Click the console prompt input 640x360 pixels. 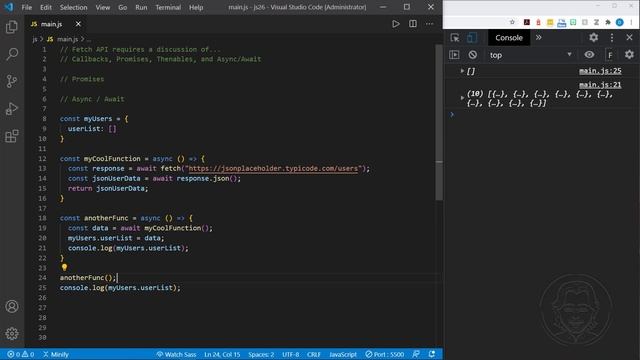coord(543,115)
